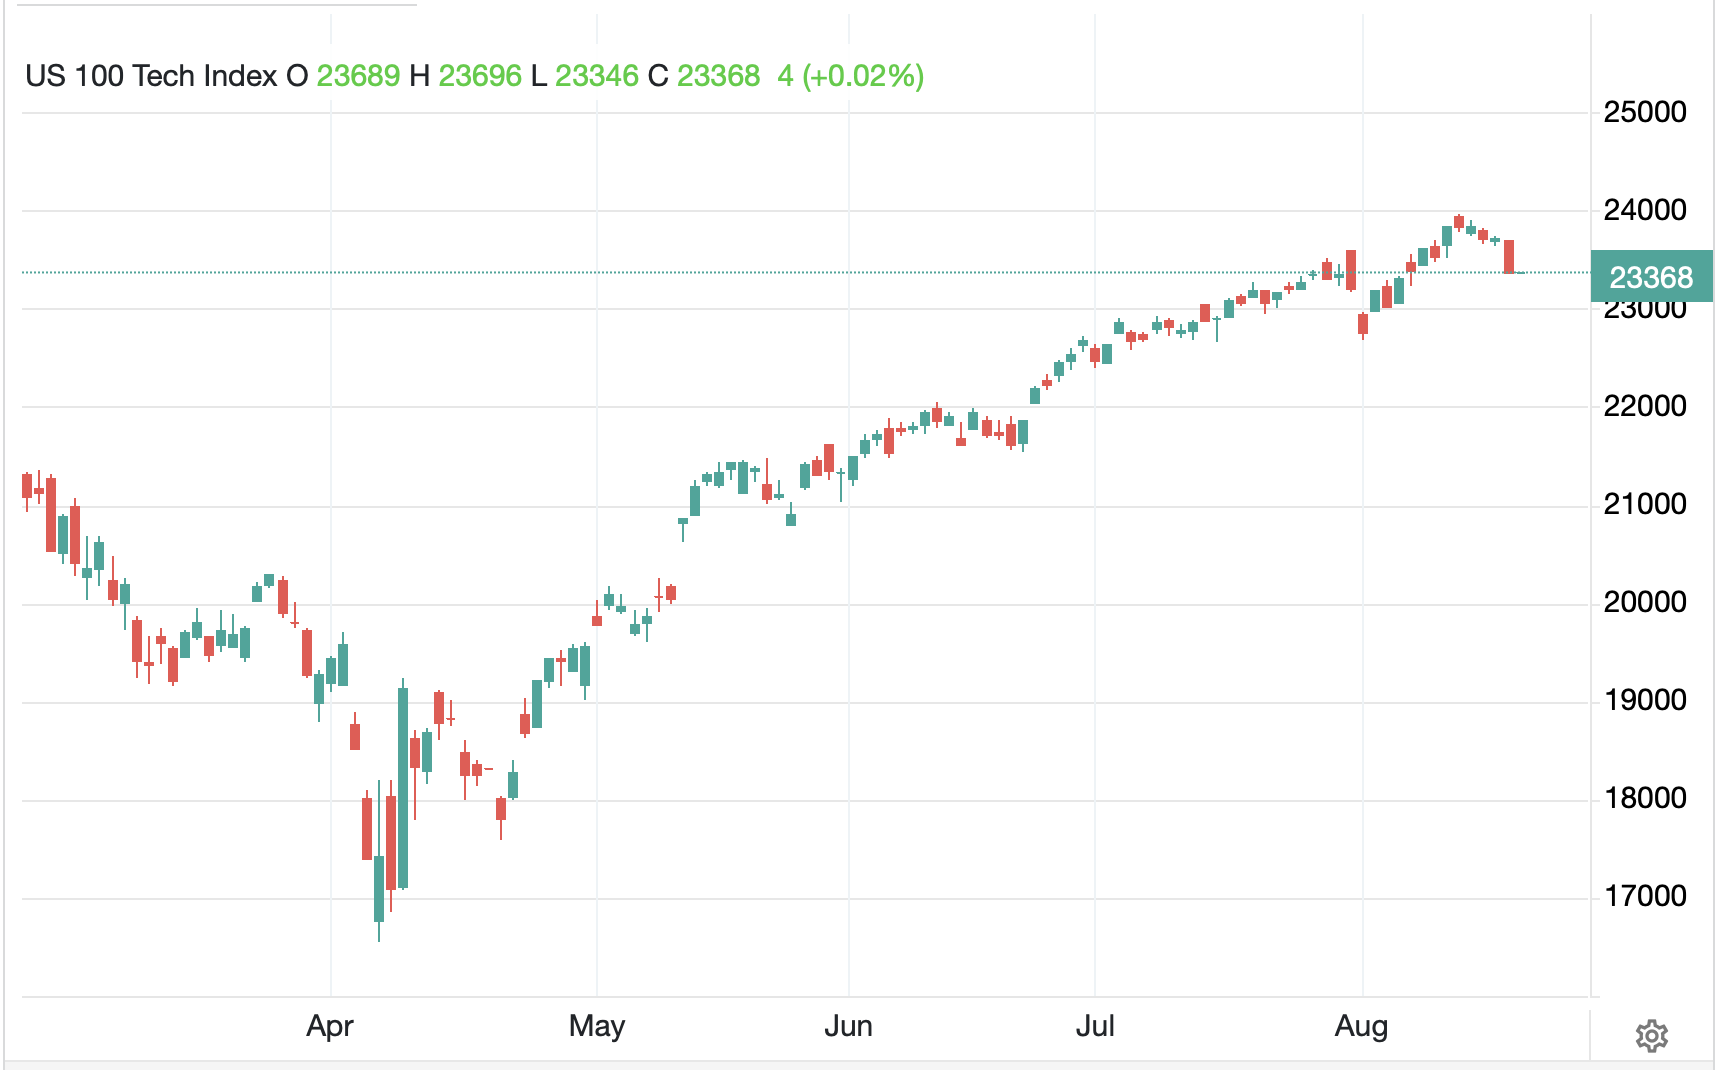Click the Jul label on time axis

(1095, 1026)
